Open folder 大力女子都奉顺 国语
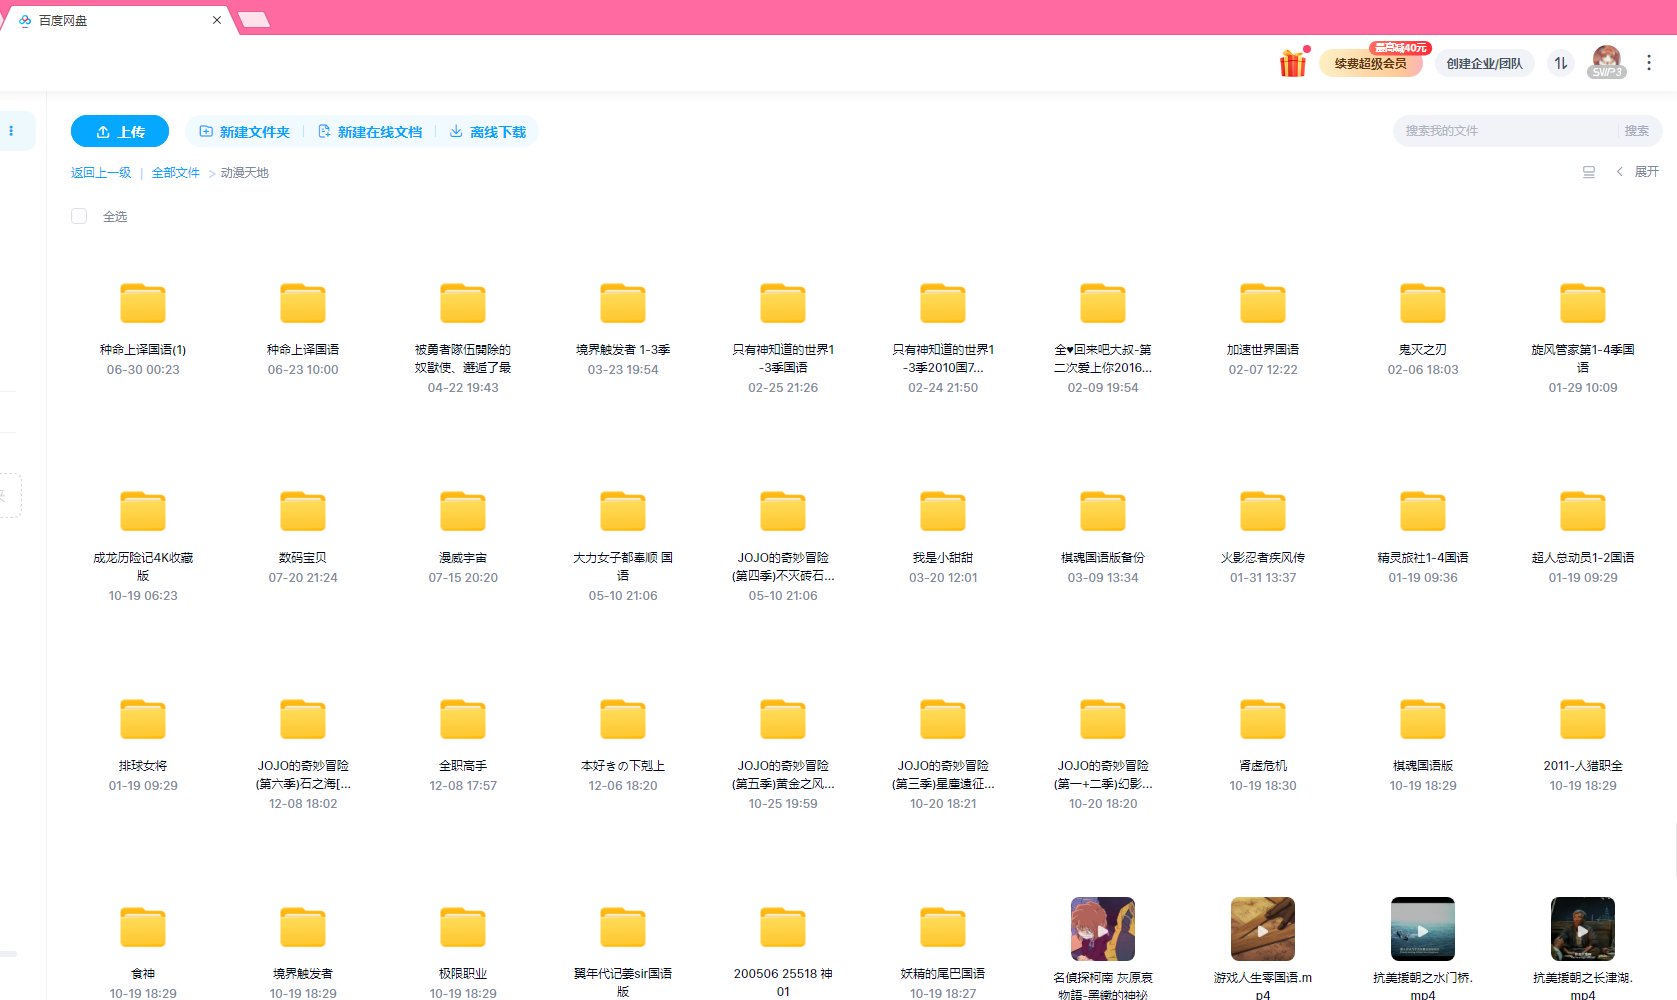This screenshot has width=1677, height=1000. 623,512
